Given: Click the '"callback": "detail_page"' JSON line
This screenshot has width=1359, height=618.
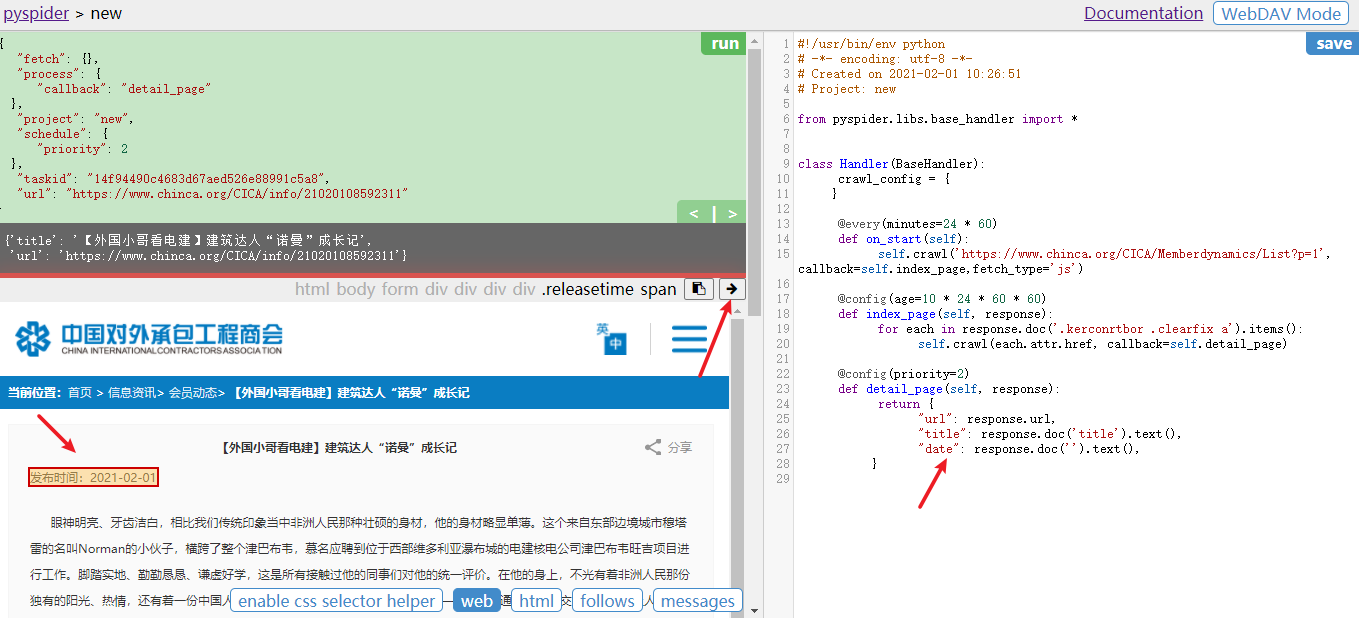Looking at the screenshot, I should coord(124,89).
